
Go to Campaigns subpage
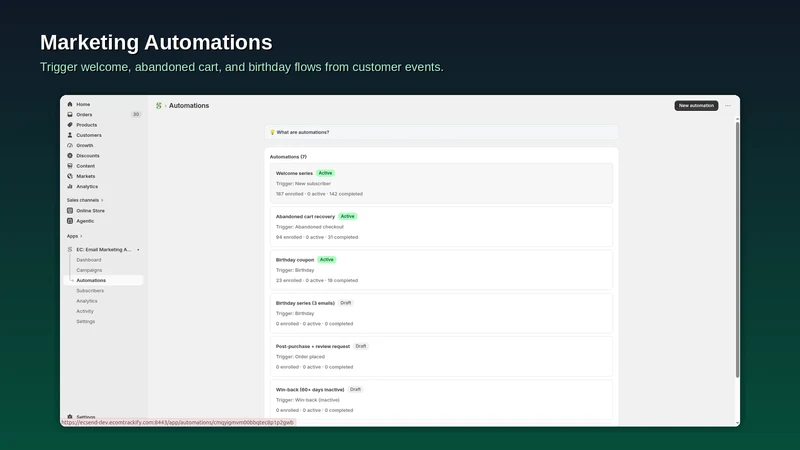pyautogui.click(x=89, y=270)
